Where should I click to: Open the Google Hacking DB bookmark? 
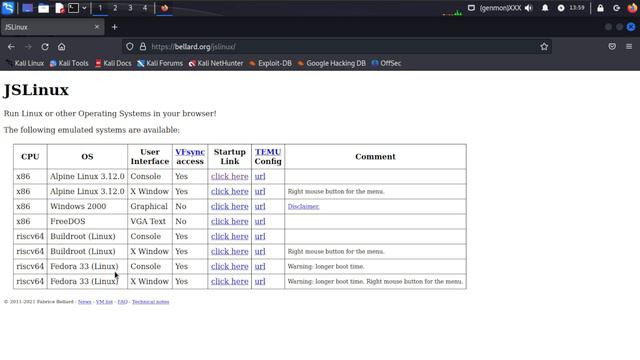pyautogui.click(x=331, y=63)
